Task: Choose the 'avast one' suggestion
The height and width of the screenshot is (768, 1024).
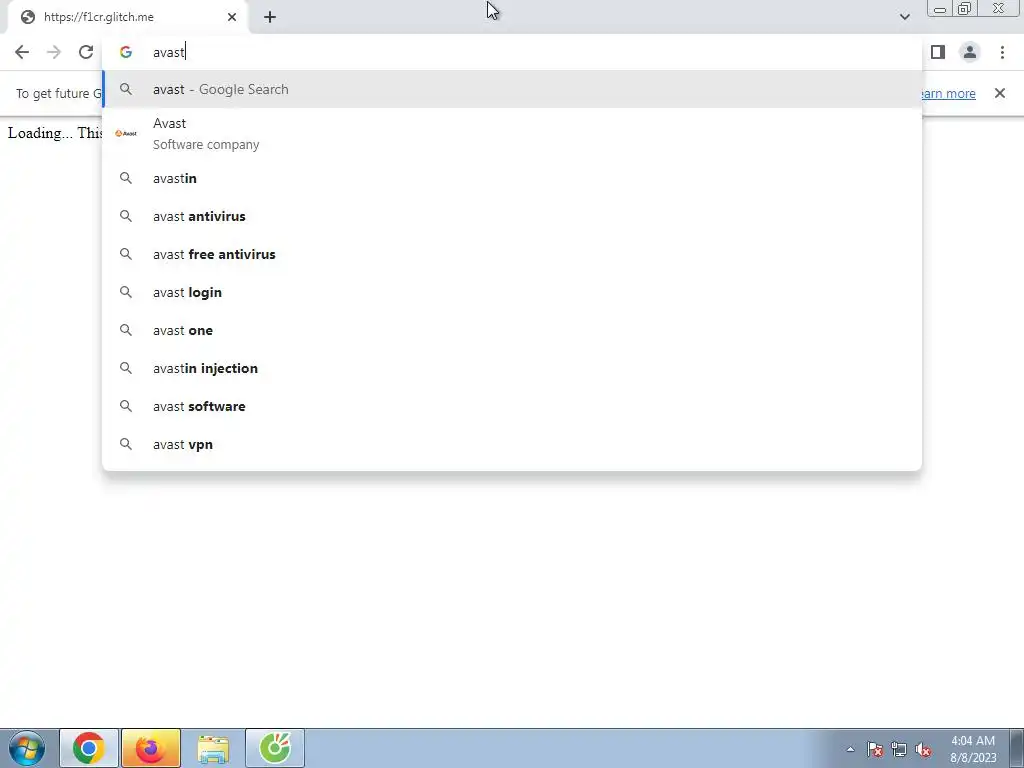Action: pos(512,330)
